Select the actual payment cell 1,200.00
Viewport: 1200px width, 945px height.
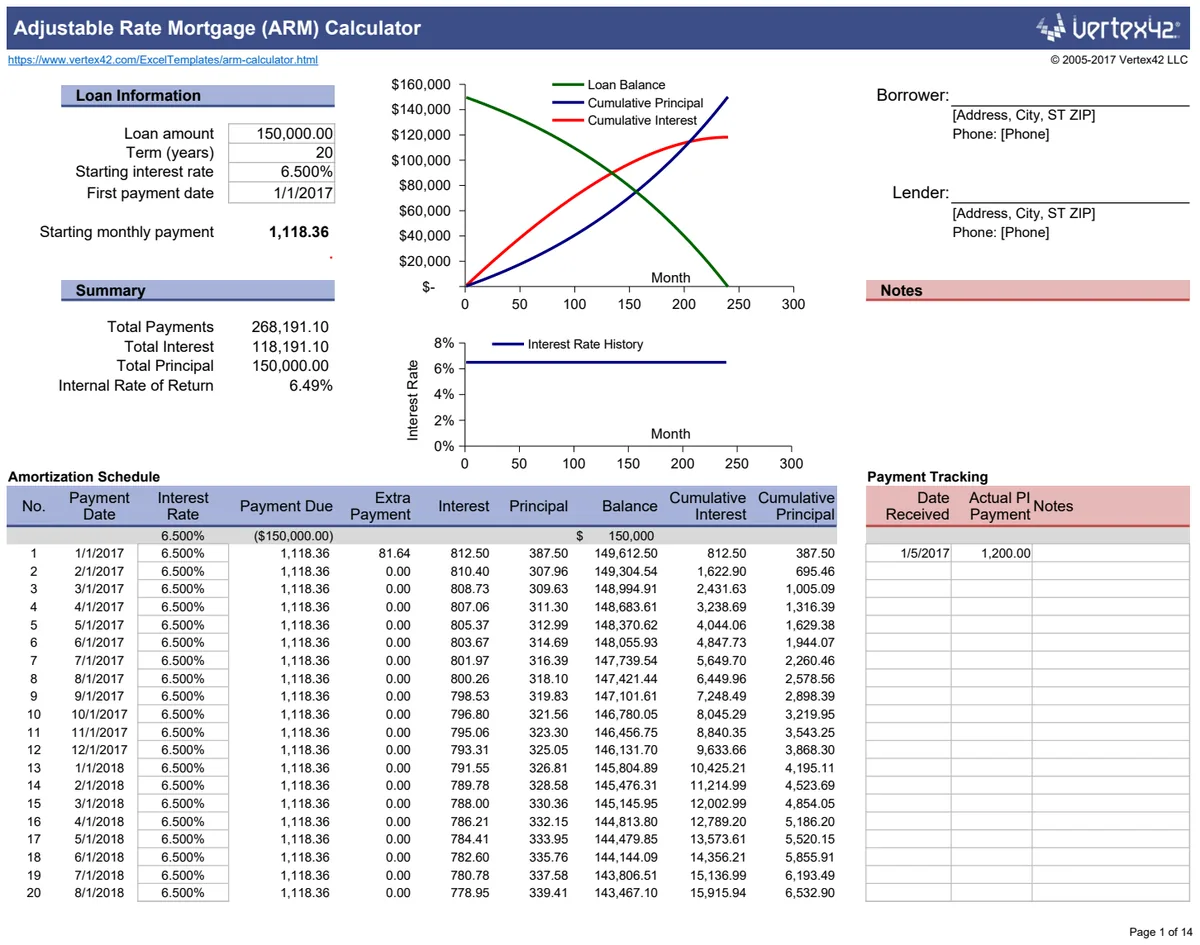coord(991,553)
